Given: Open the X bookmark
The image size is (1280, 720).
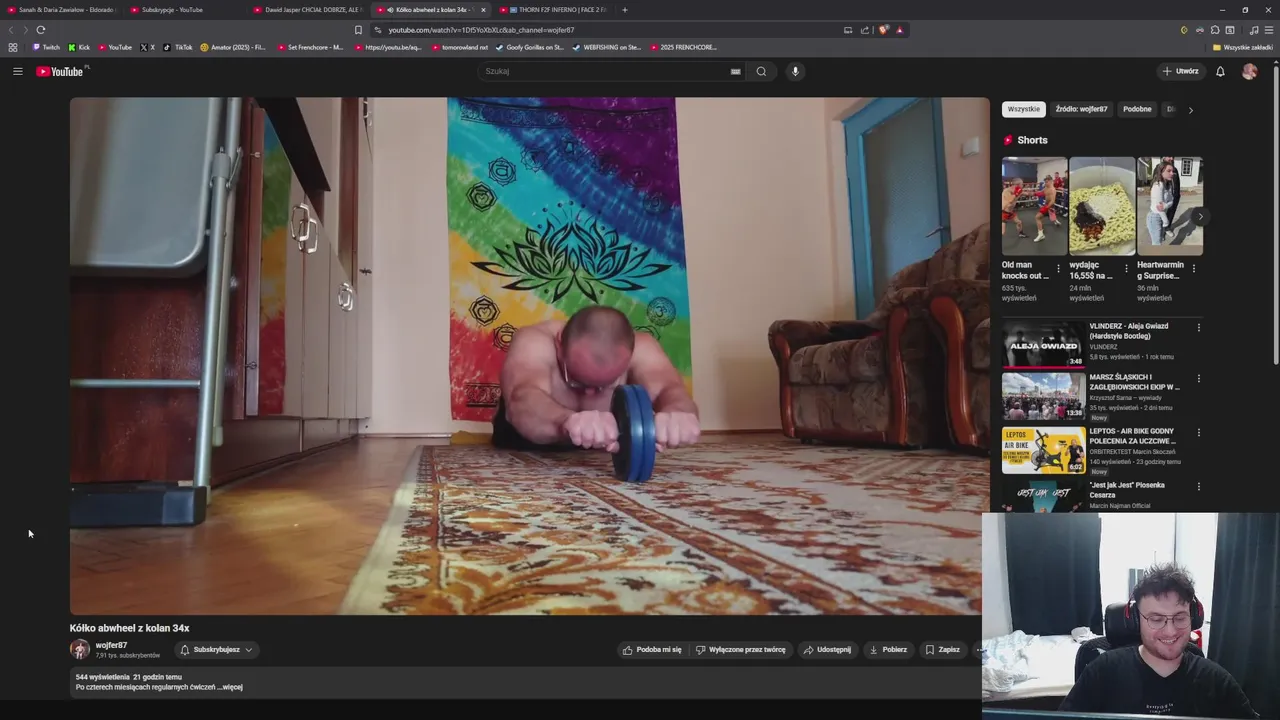Looking at the screenshot, I should click(148, 47).
